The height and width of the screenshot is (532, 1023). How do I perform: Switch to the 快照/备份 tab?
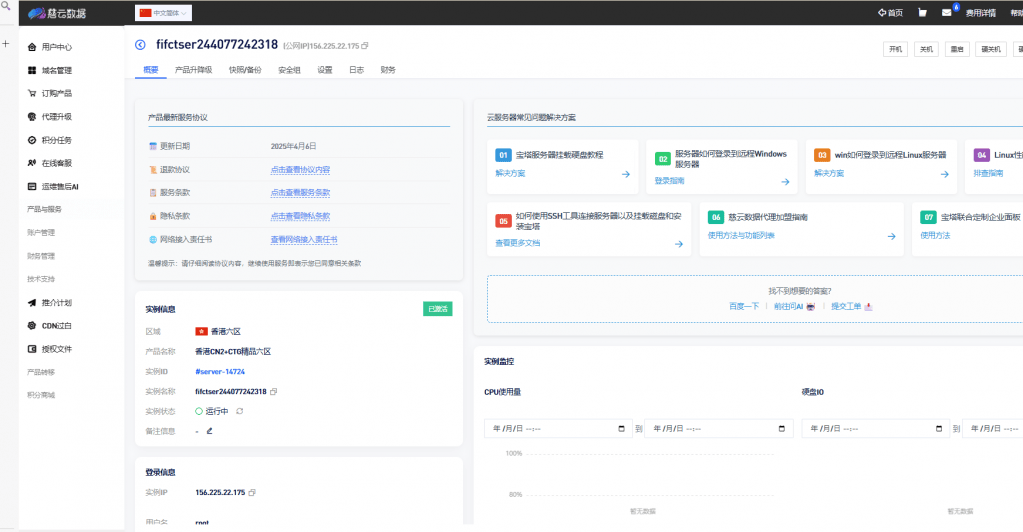click(245, 70)
